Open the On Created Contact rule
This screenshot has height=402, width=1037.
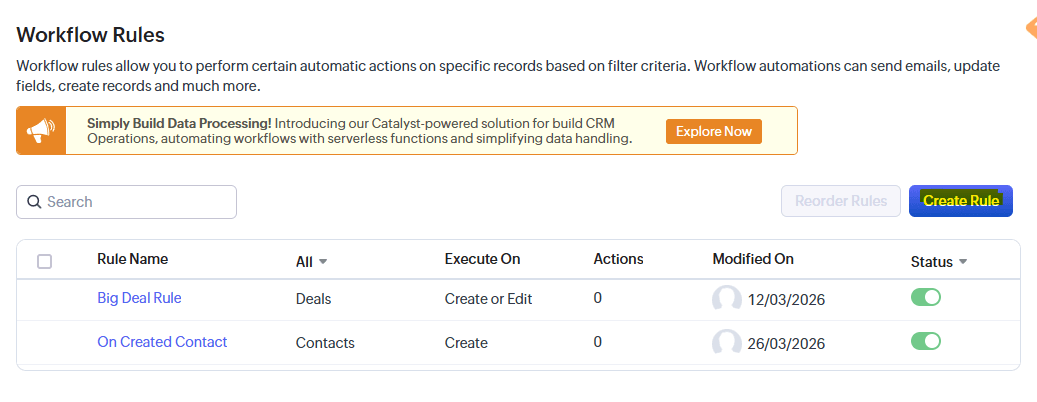click(162, 342)
